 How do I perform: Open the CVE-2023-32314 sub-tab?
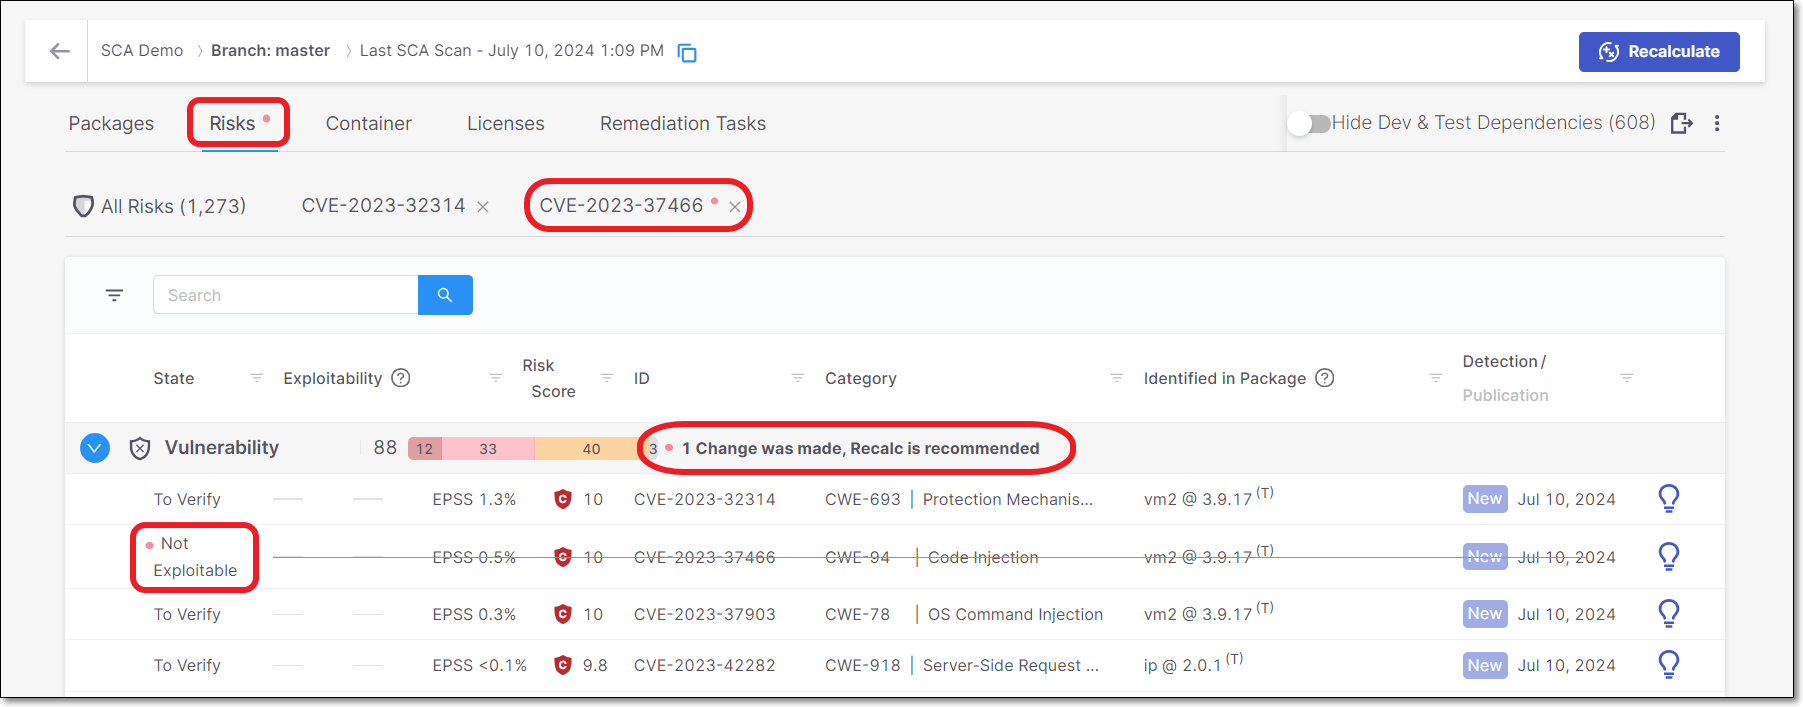[383, 205]
